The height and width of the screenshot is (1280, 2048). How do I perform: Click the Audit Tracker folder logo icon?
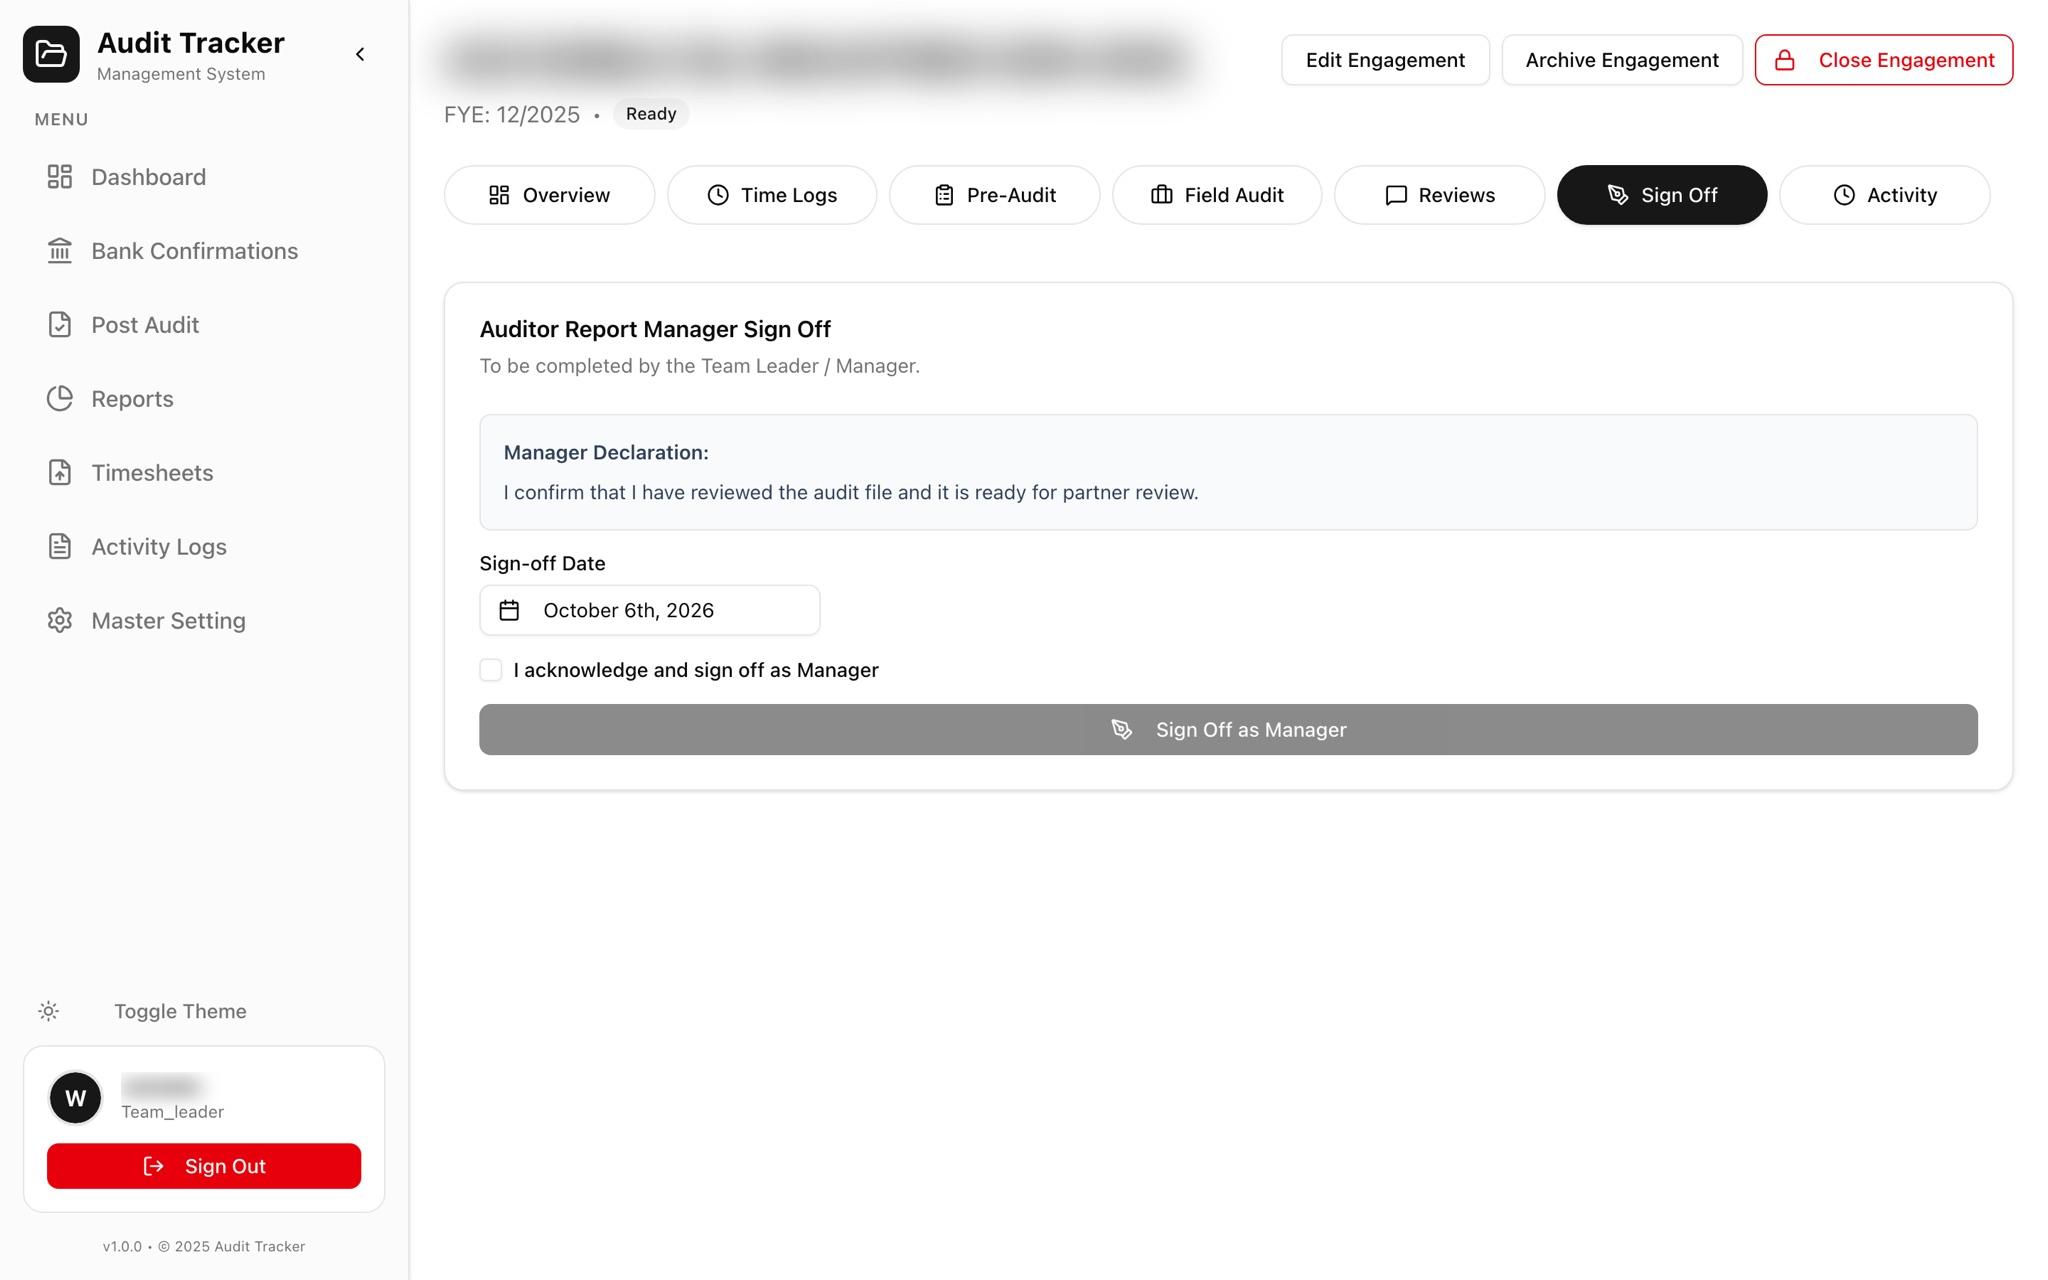tap(51, 54)
